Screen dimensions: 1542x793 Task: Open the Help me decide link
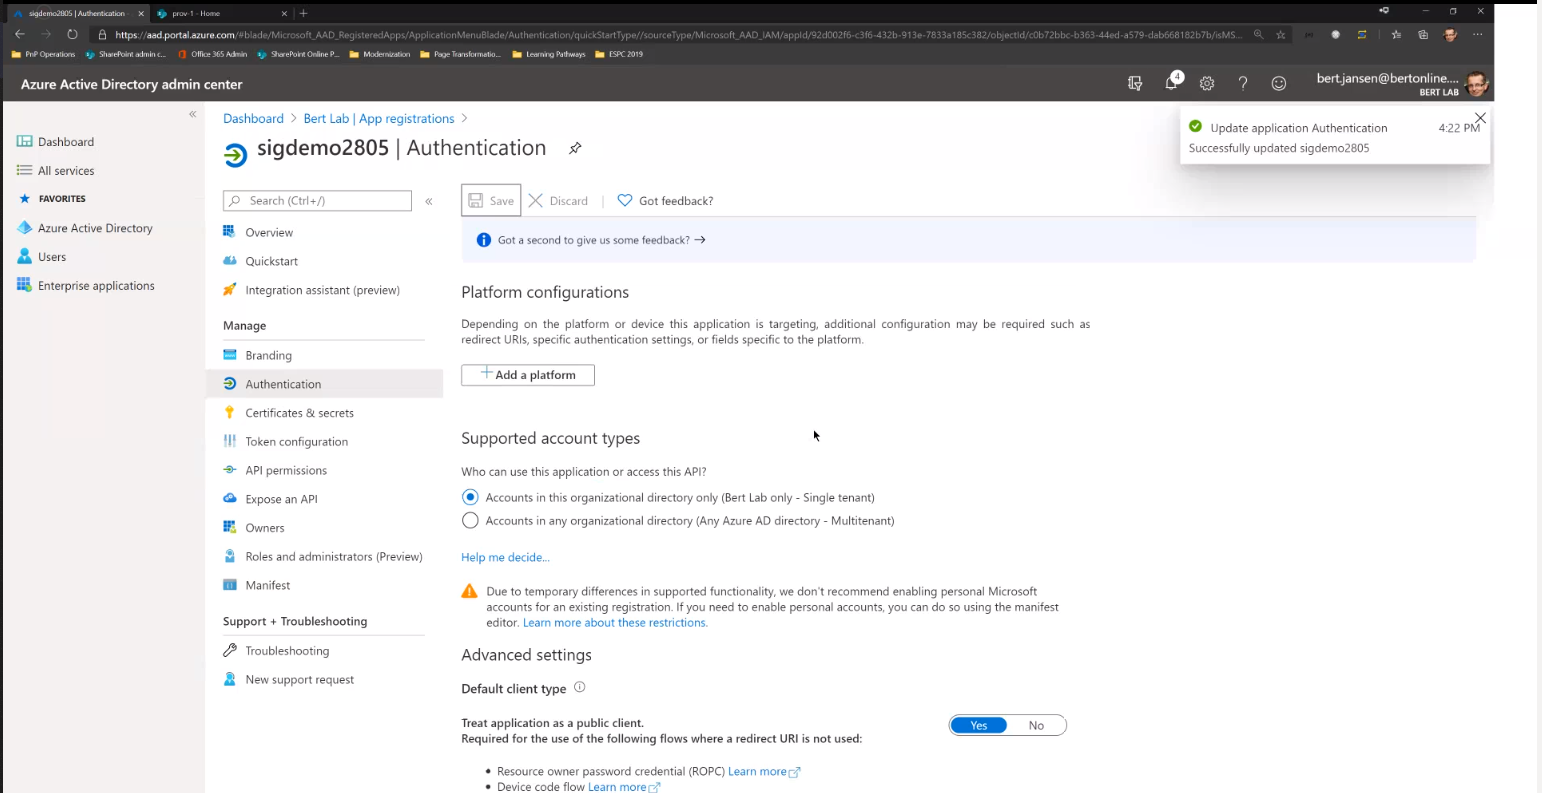[505, 557]
